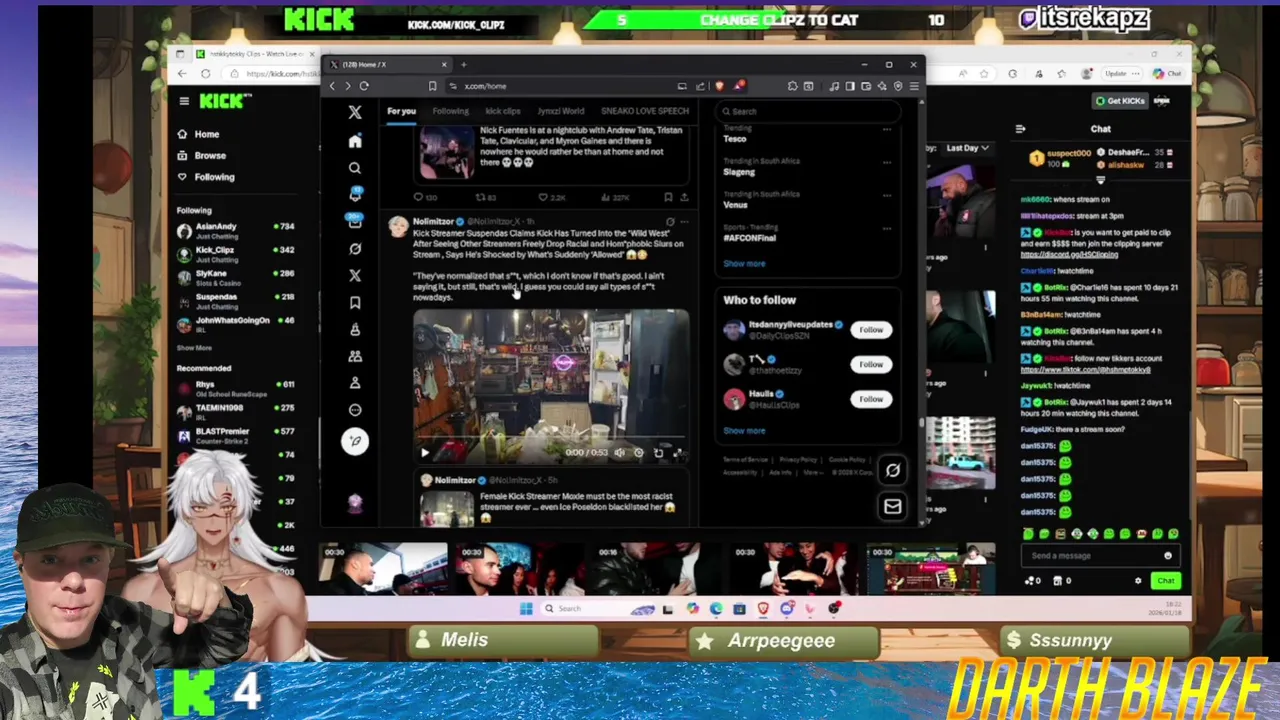Viewport: 1280px width, 720px height.
Task: Open Grok icon in X sidebar
Action: pos(355,248)
